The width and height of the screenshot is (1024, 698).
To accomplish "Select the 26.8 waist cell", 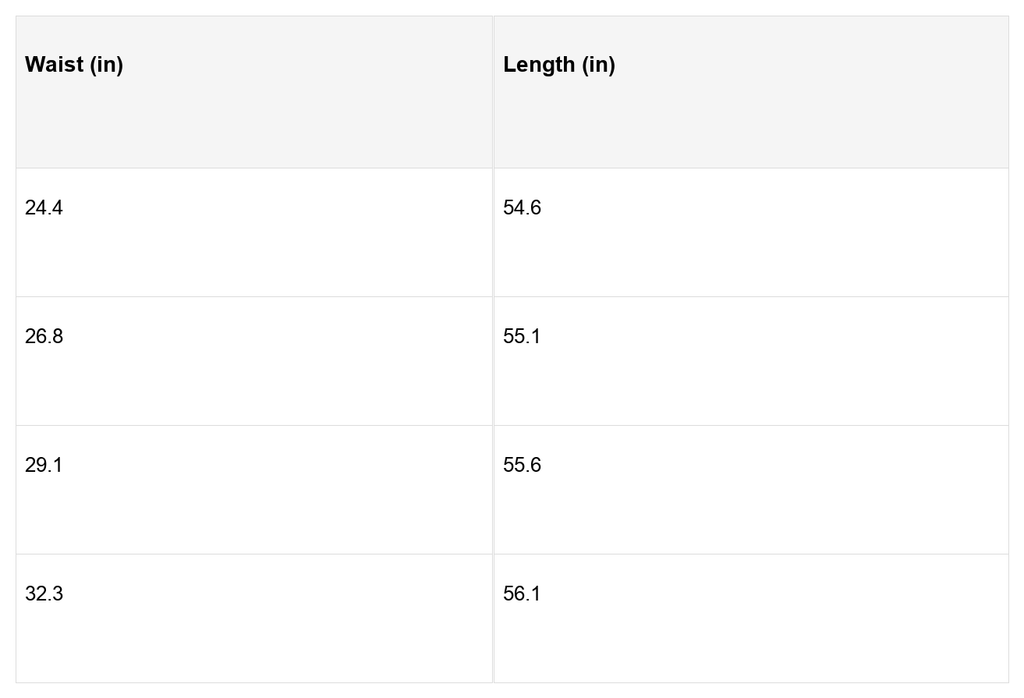I will [x=44, y=336].
